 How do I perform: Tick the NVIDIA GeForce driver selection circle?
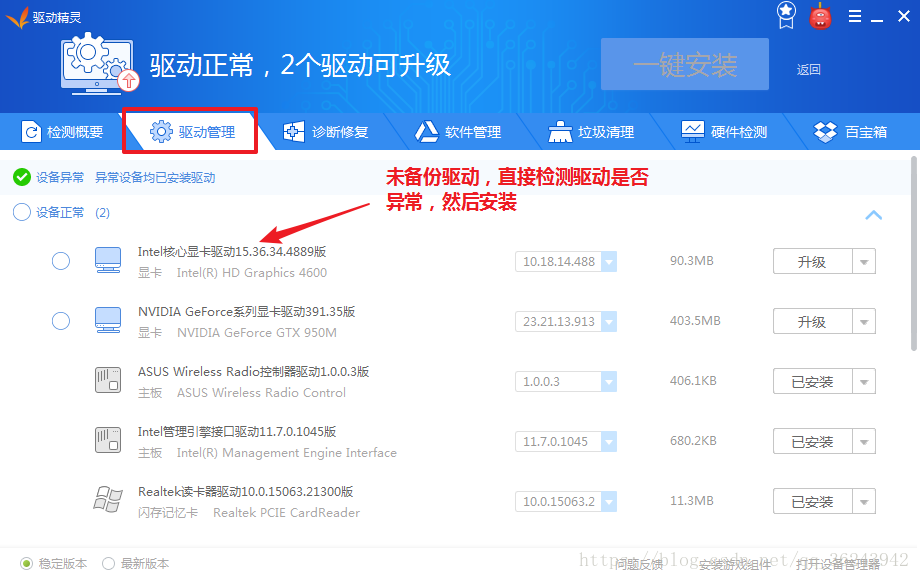61,321
